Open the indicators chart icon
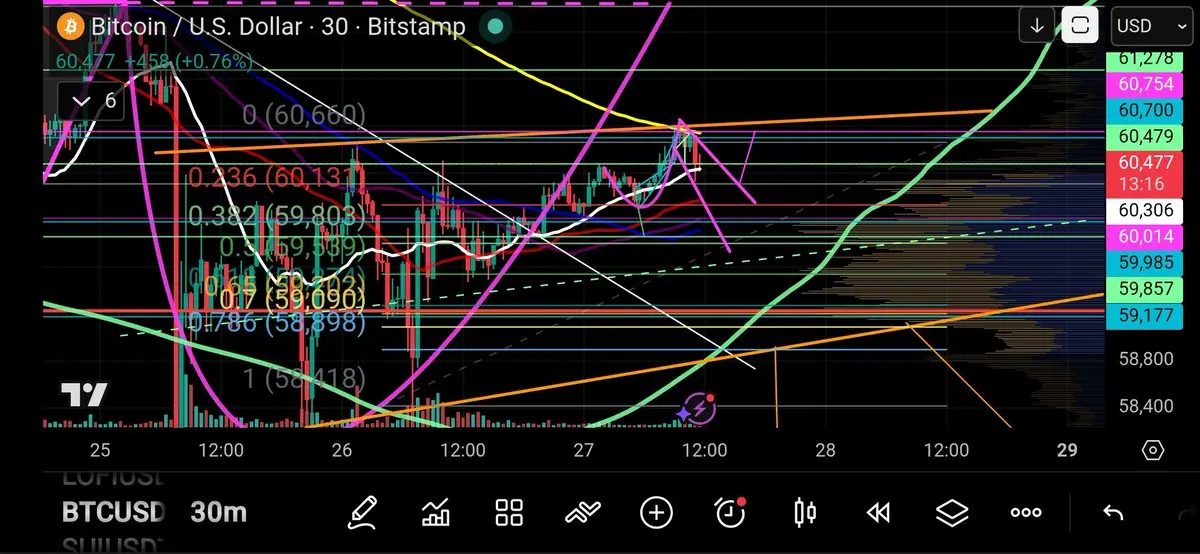 coord(436,513)
